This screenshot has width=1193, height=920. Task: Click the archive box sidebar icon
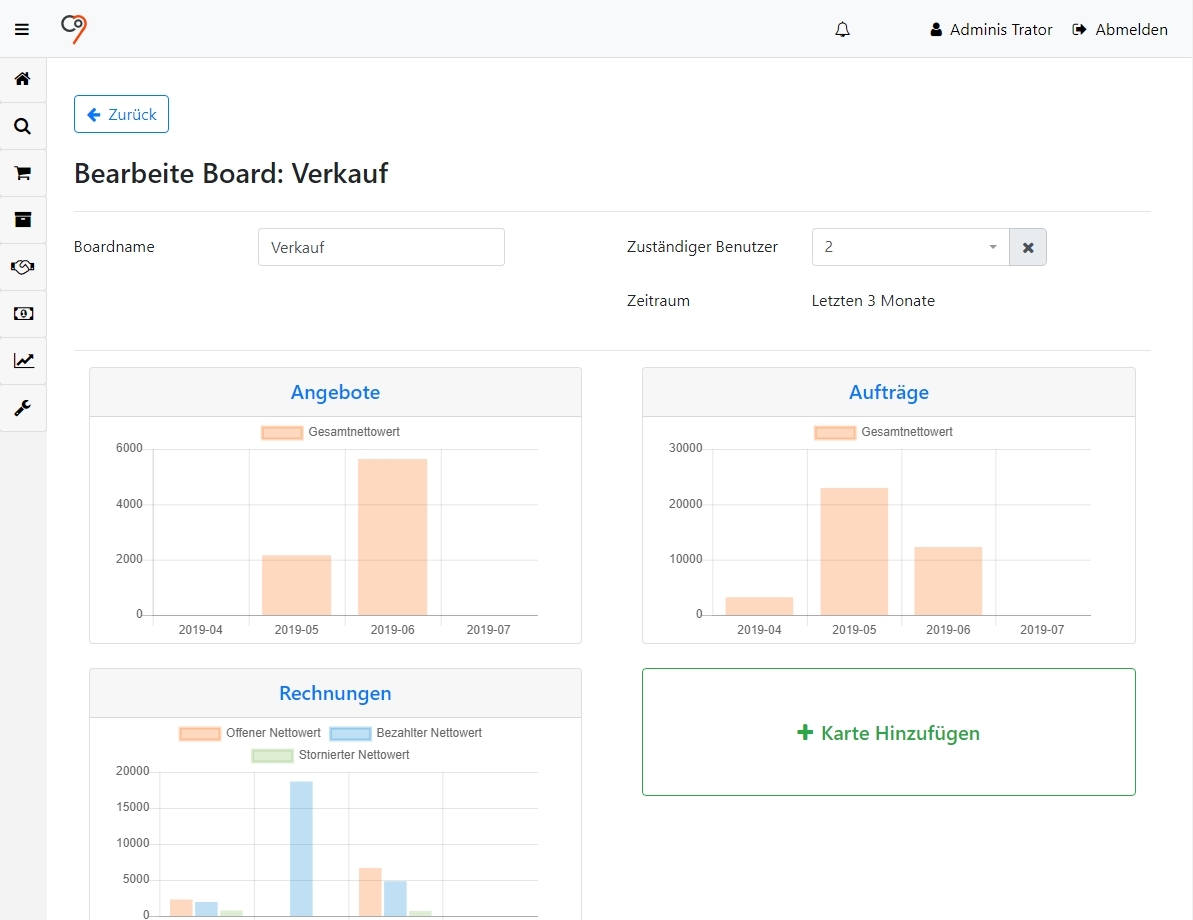coord(22,220)
